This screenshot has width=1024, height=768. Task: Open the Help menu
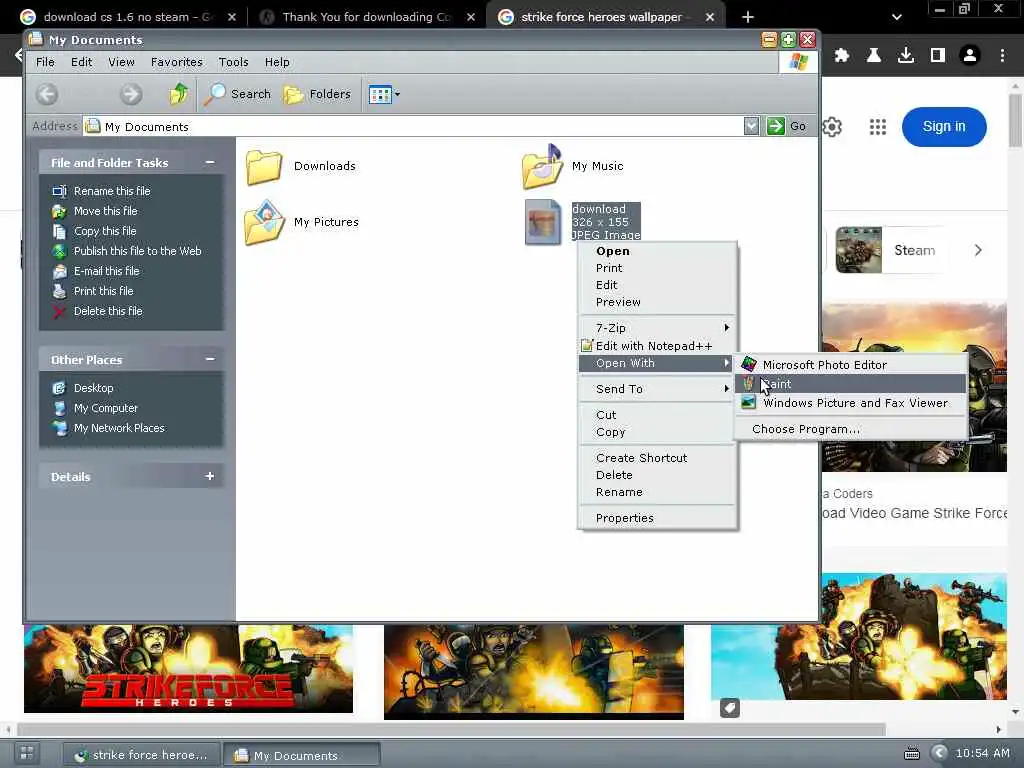[x=277, y=62]
